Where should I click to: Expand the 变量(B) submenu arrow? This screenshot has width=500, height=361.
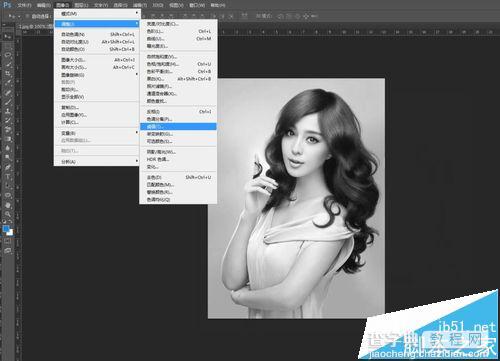click(x=136, y=132)
